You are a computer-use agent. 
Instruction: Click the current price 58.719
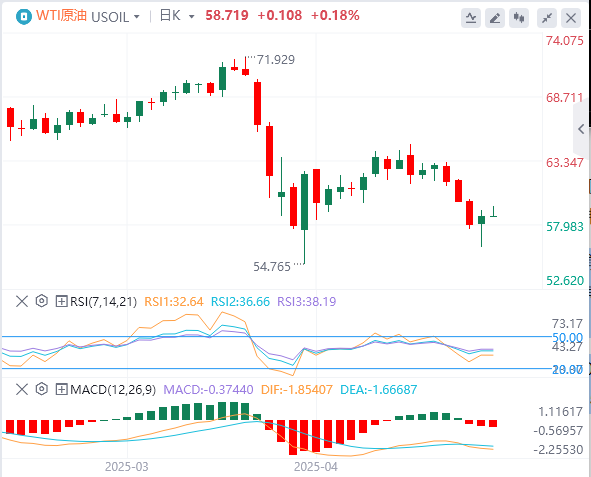point(227,15)
